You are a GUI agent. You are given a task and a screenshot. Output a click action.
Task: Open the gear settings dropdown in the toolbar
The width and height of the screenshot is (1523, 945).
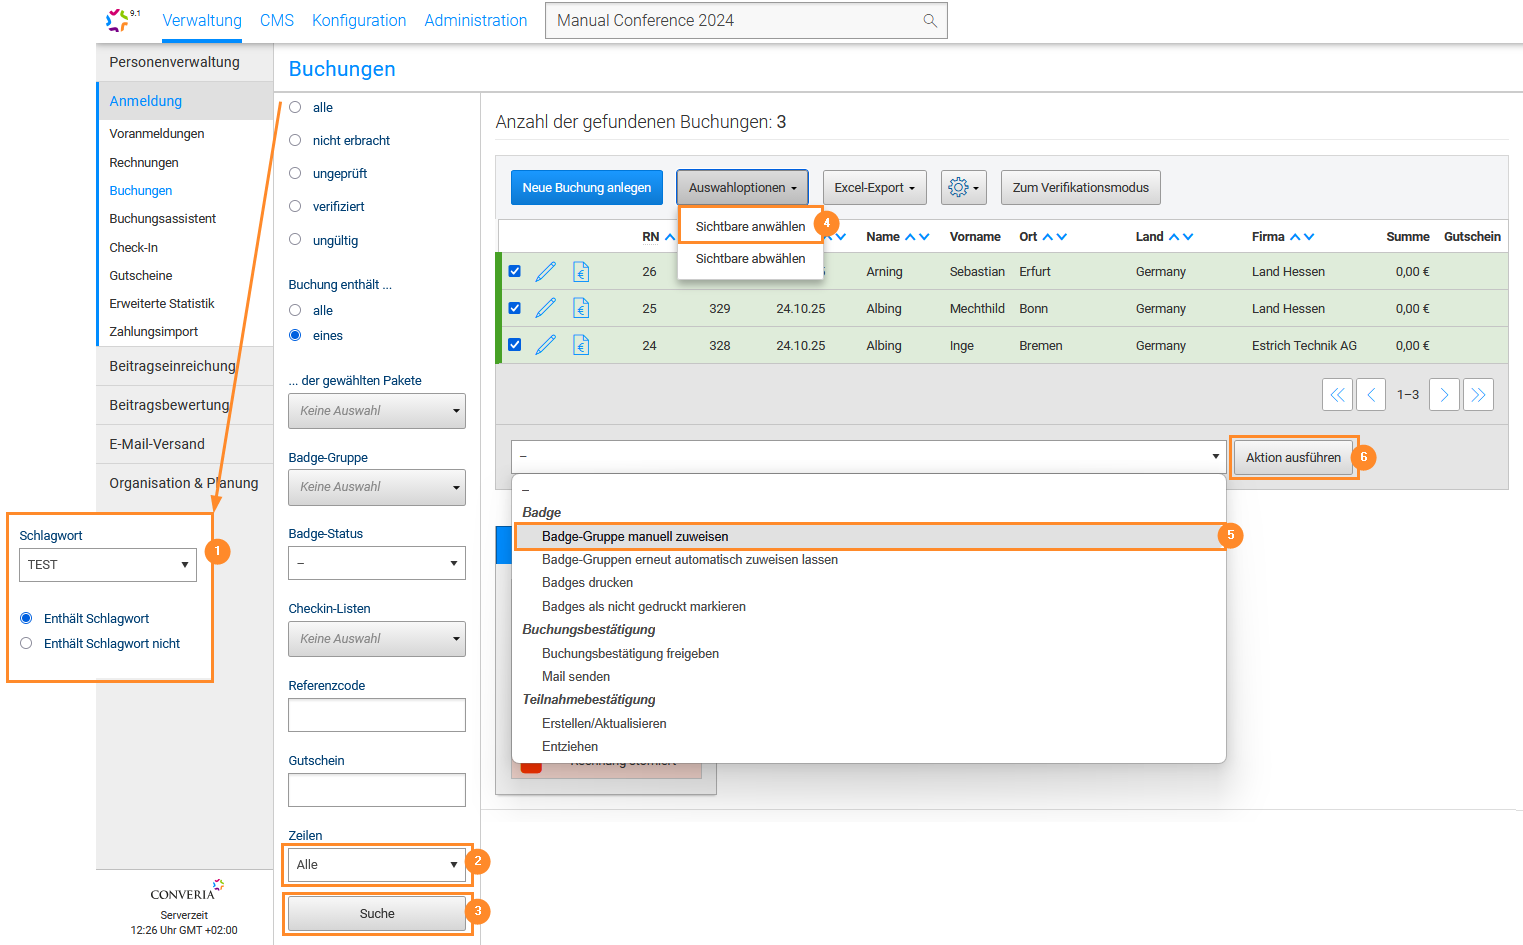(x=963, y=188)
